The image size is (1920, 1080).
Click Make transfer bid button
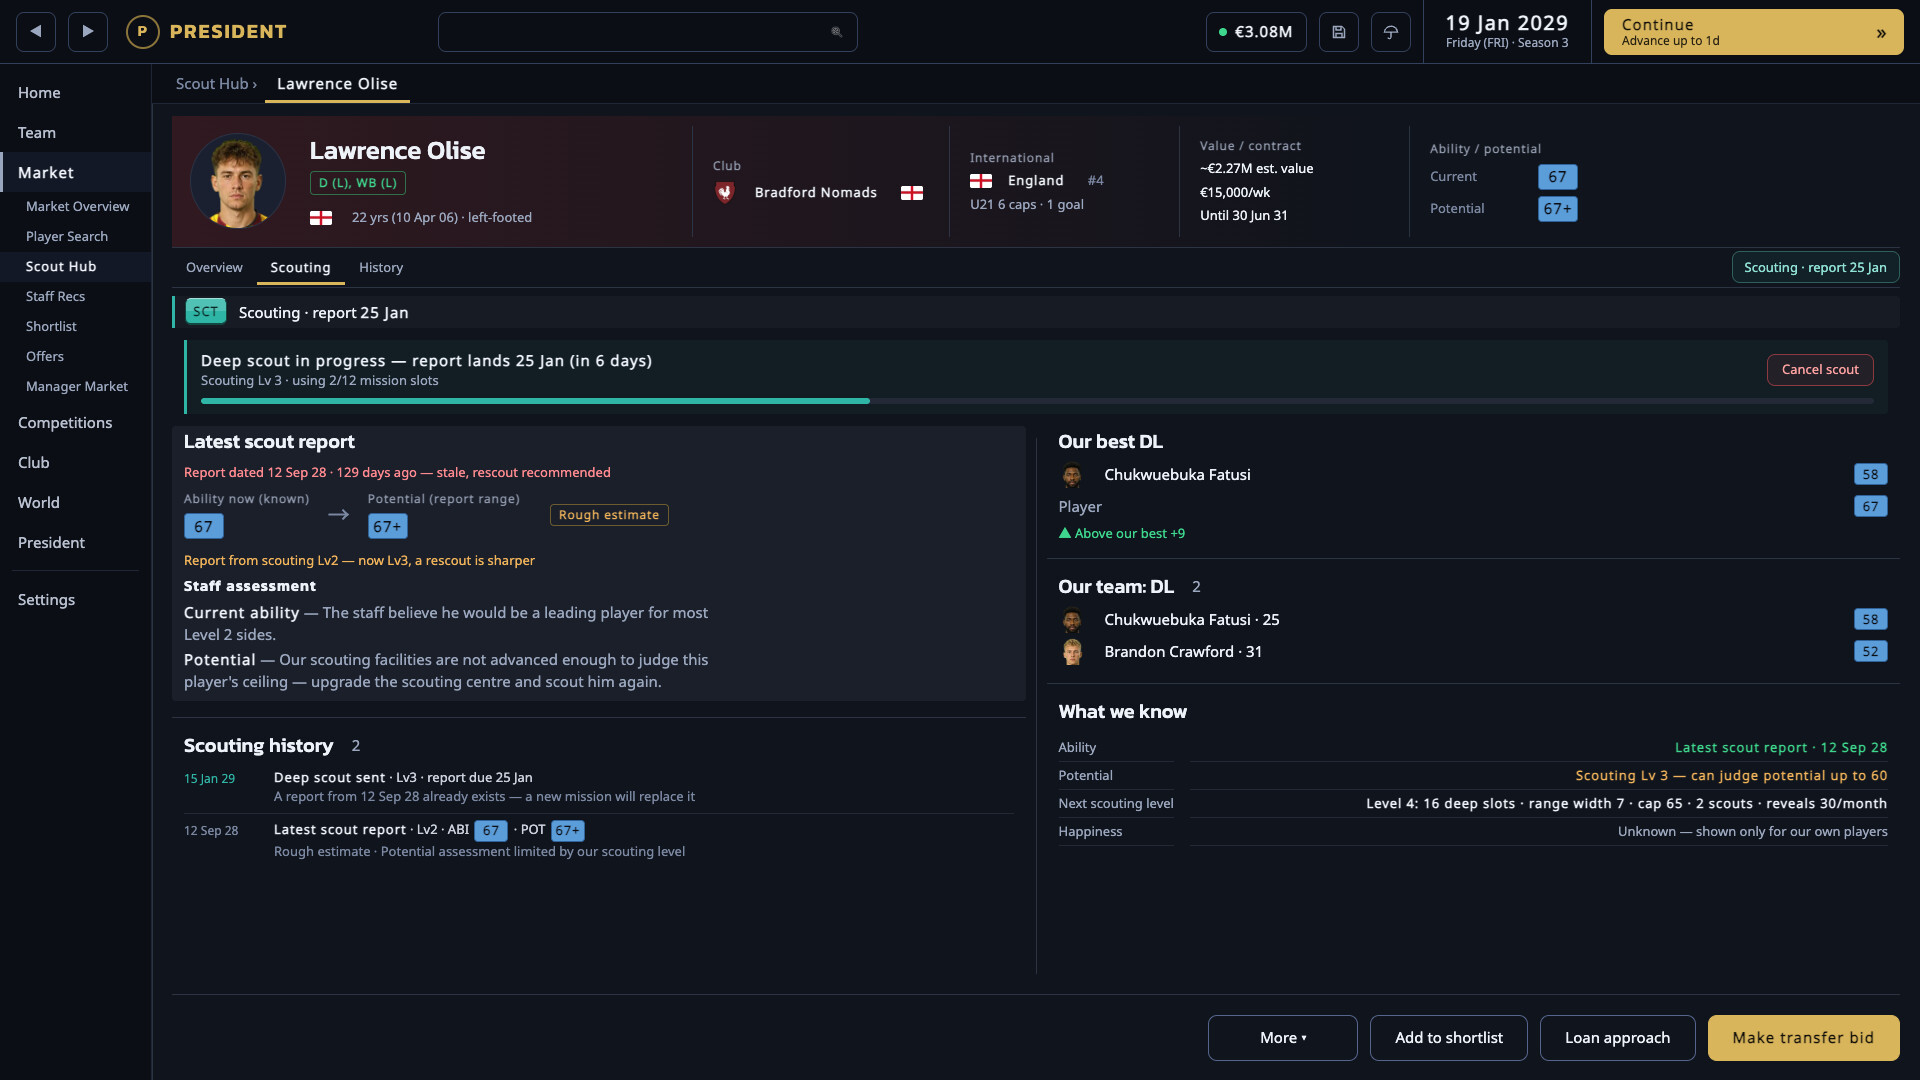click(x=1803, y=1038)
